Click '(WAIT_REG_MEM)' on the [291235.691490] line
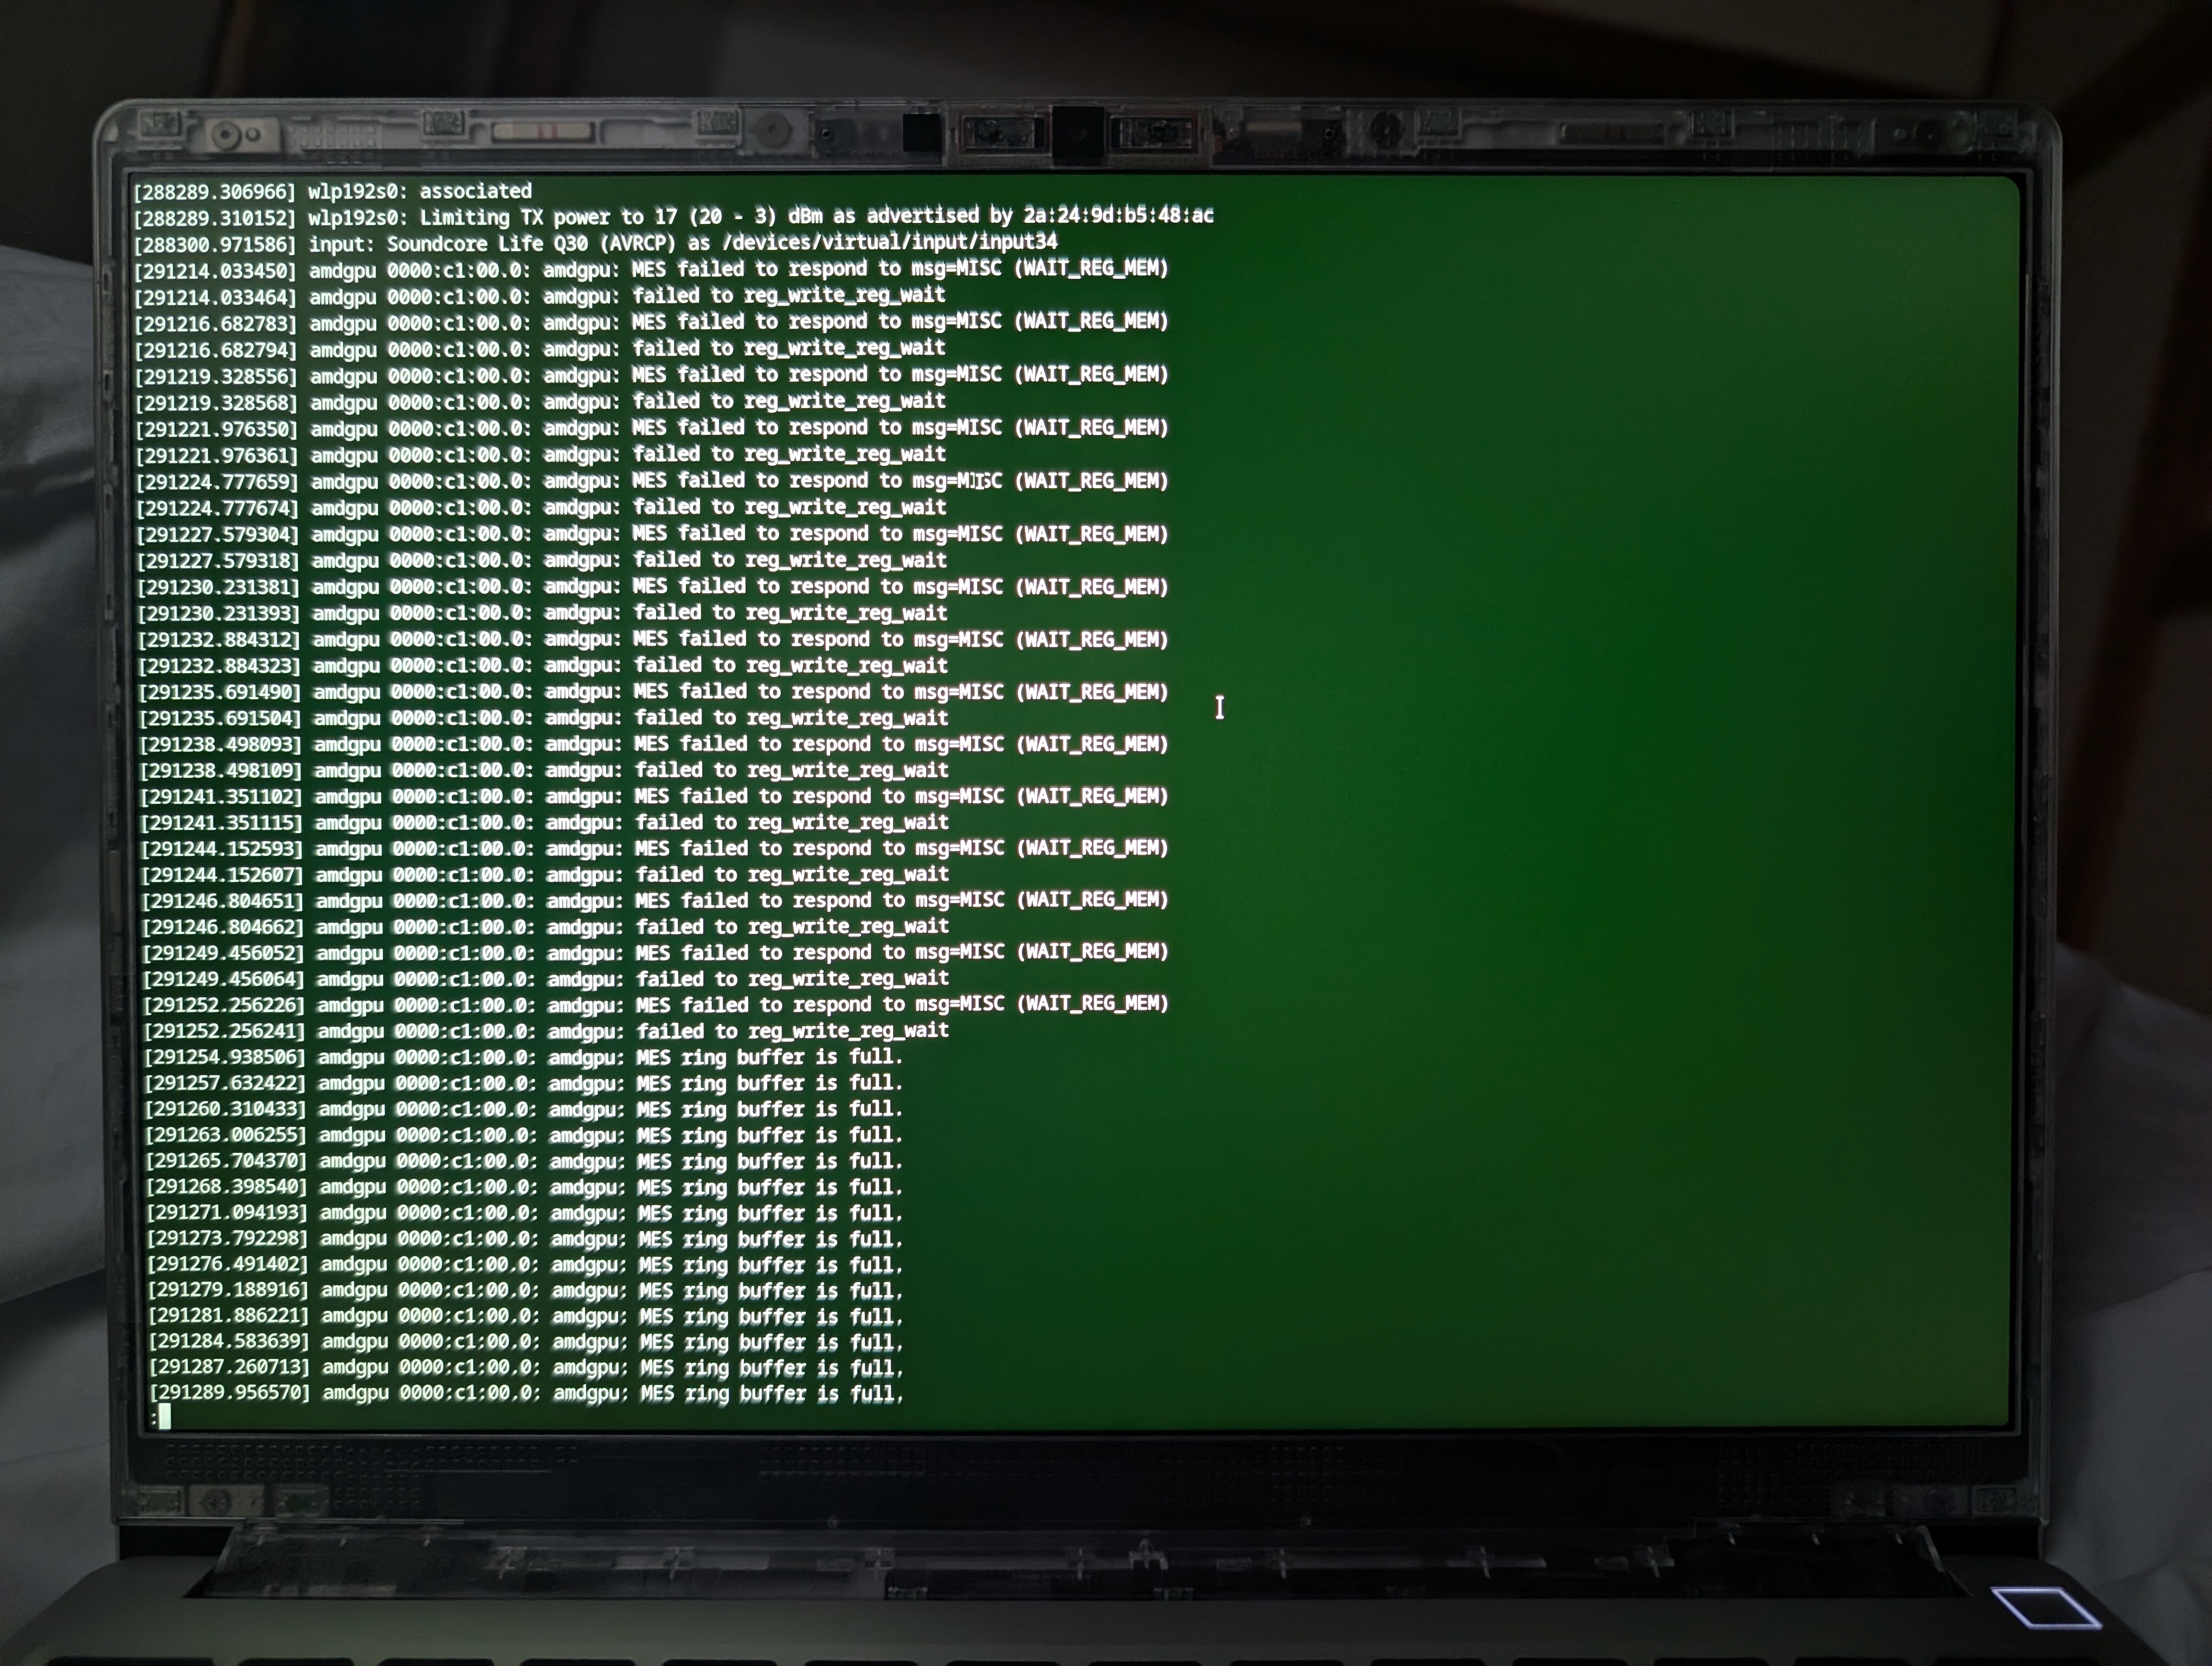2212x1666 pixels. [x=1091, y=692]
